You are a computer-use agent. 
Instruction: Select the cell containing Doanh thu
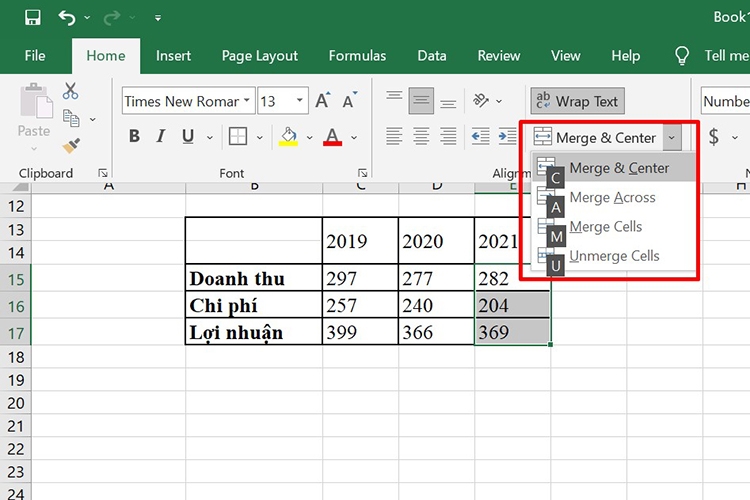[x=254, y=278]
